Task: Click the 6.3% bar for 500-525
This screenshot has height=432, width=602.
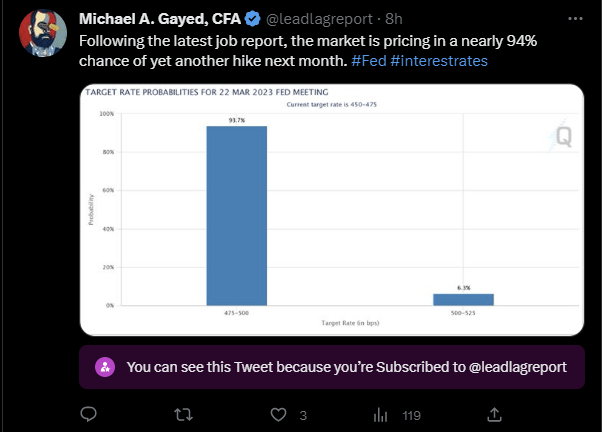Action: pos(463,300)
